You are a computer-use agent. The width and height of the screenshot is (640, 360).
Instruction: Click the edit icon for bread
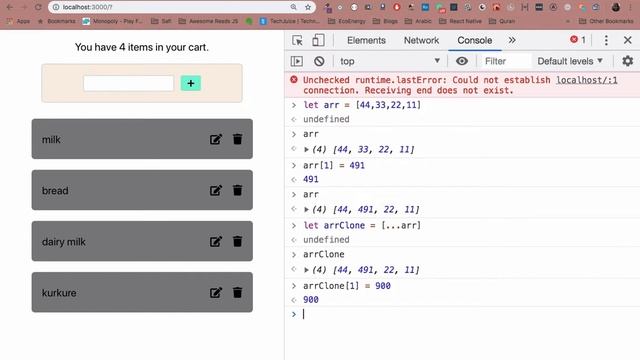[x=216, y=190]
